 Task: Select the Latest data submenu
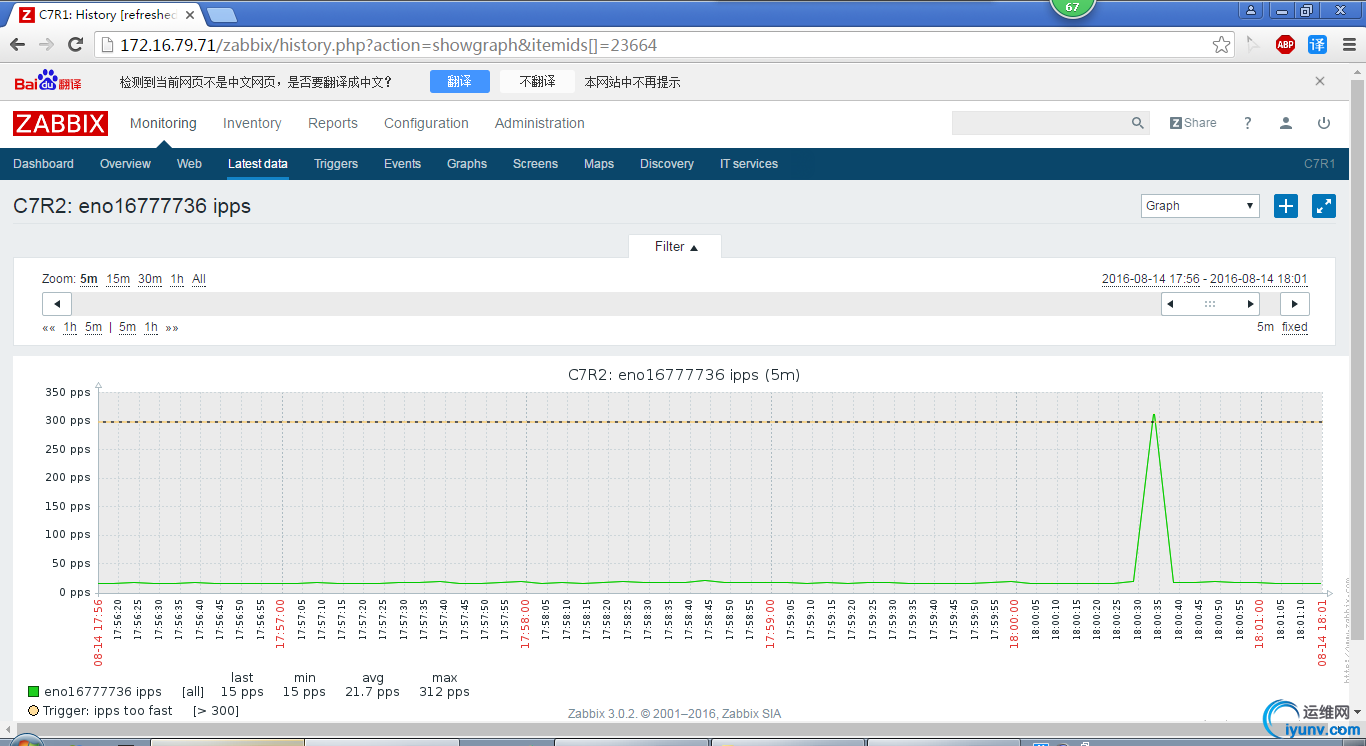258,164
